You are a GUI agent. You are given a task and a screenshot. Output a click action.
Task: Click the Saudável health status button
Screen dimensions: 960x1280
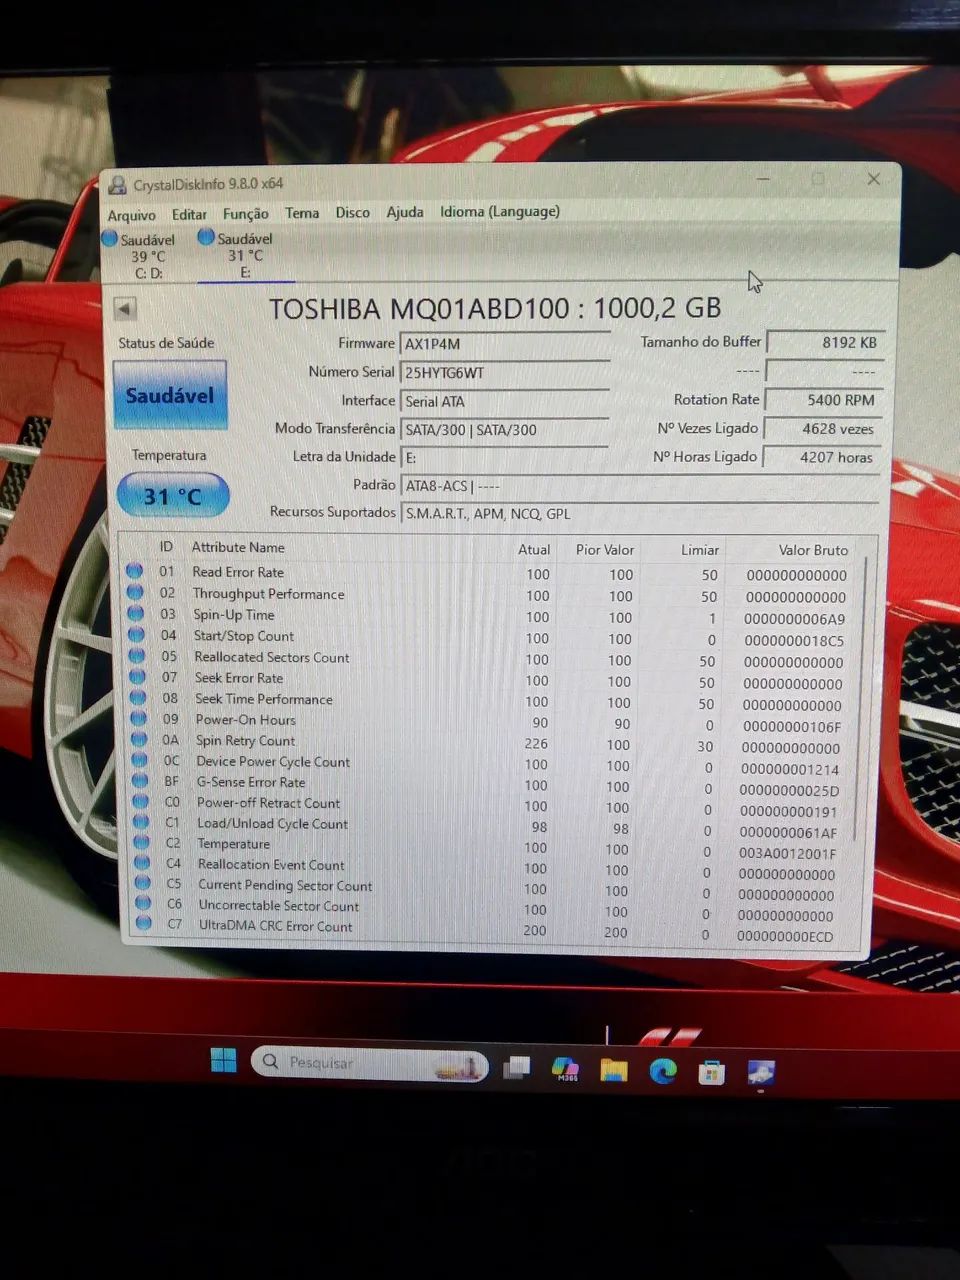170,396
